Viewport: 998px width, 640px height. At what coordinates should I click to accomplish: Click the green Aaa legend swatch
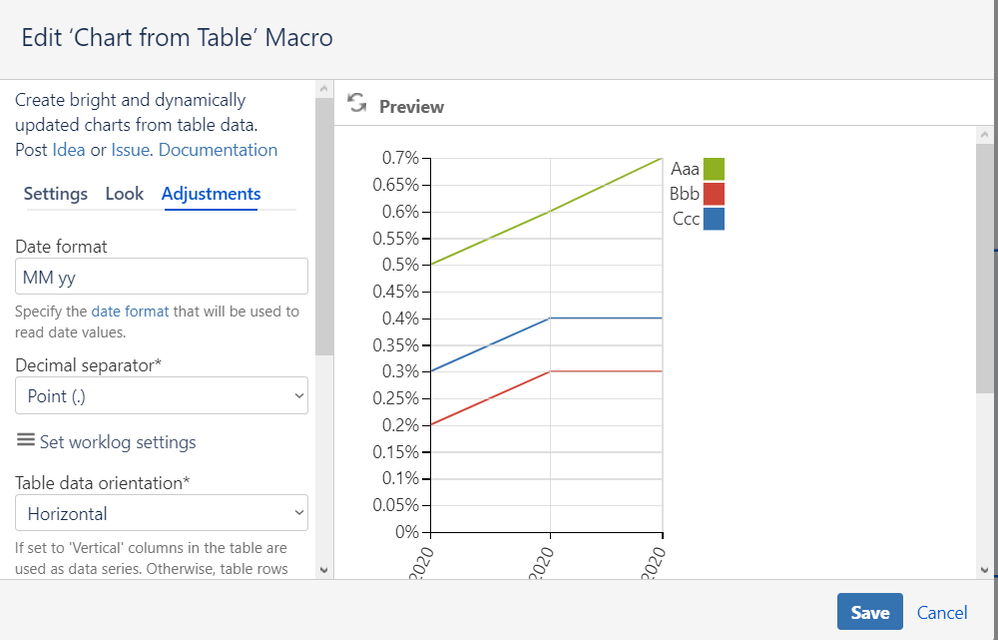713,169
